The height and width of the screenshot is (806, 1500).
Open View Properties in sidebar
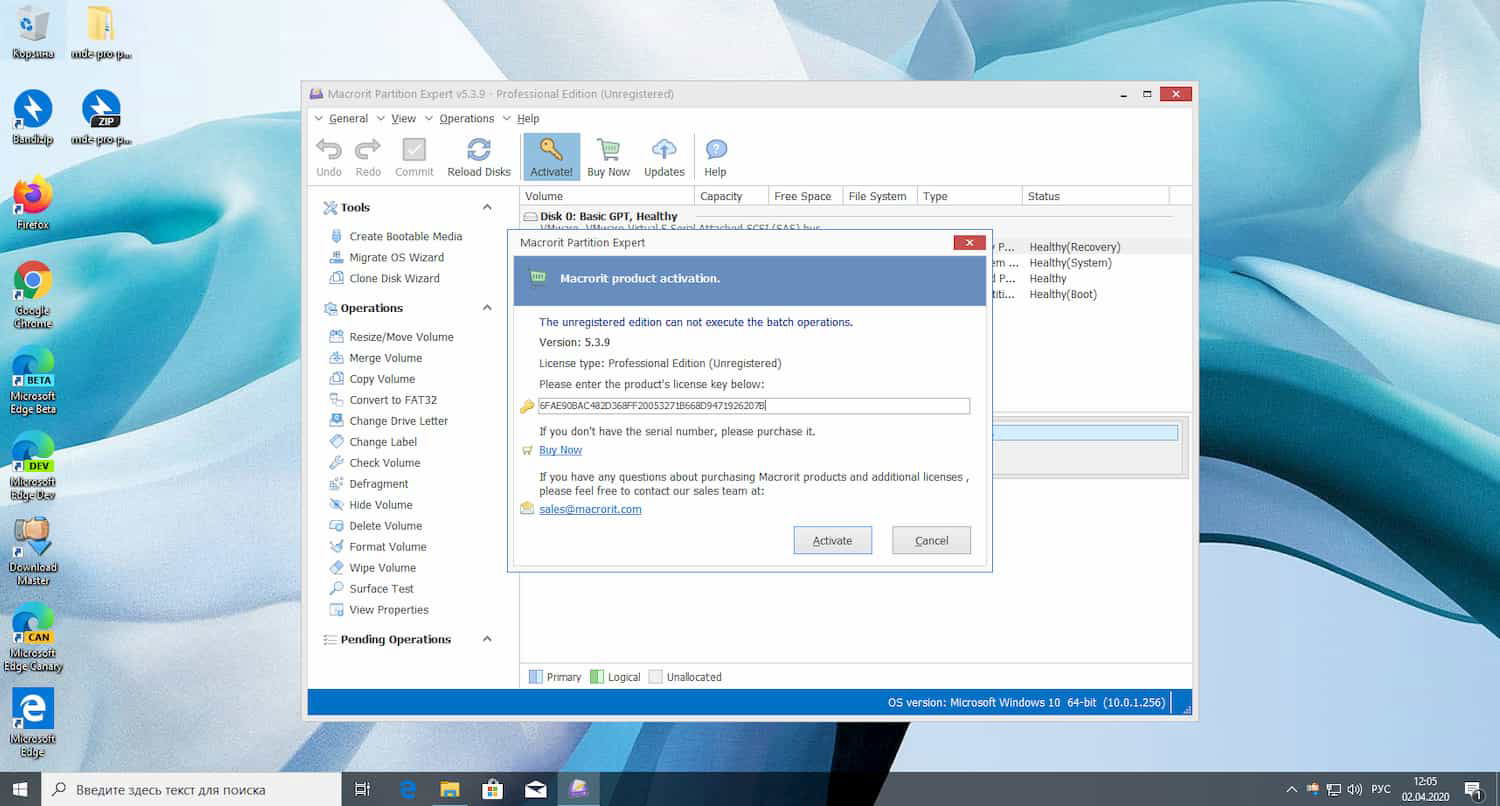click(x=388, y=610)
